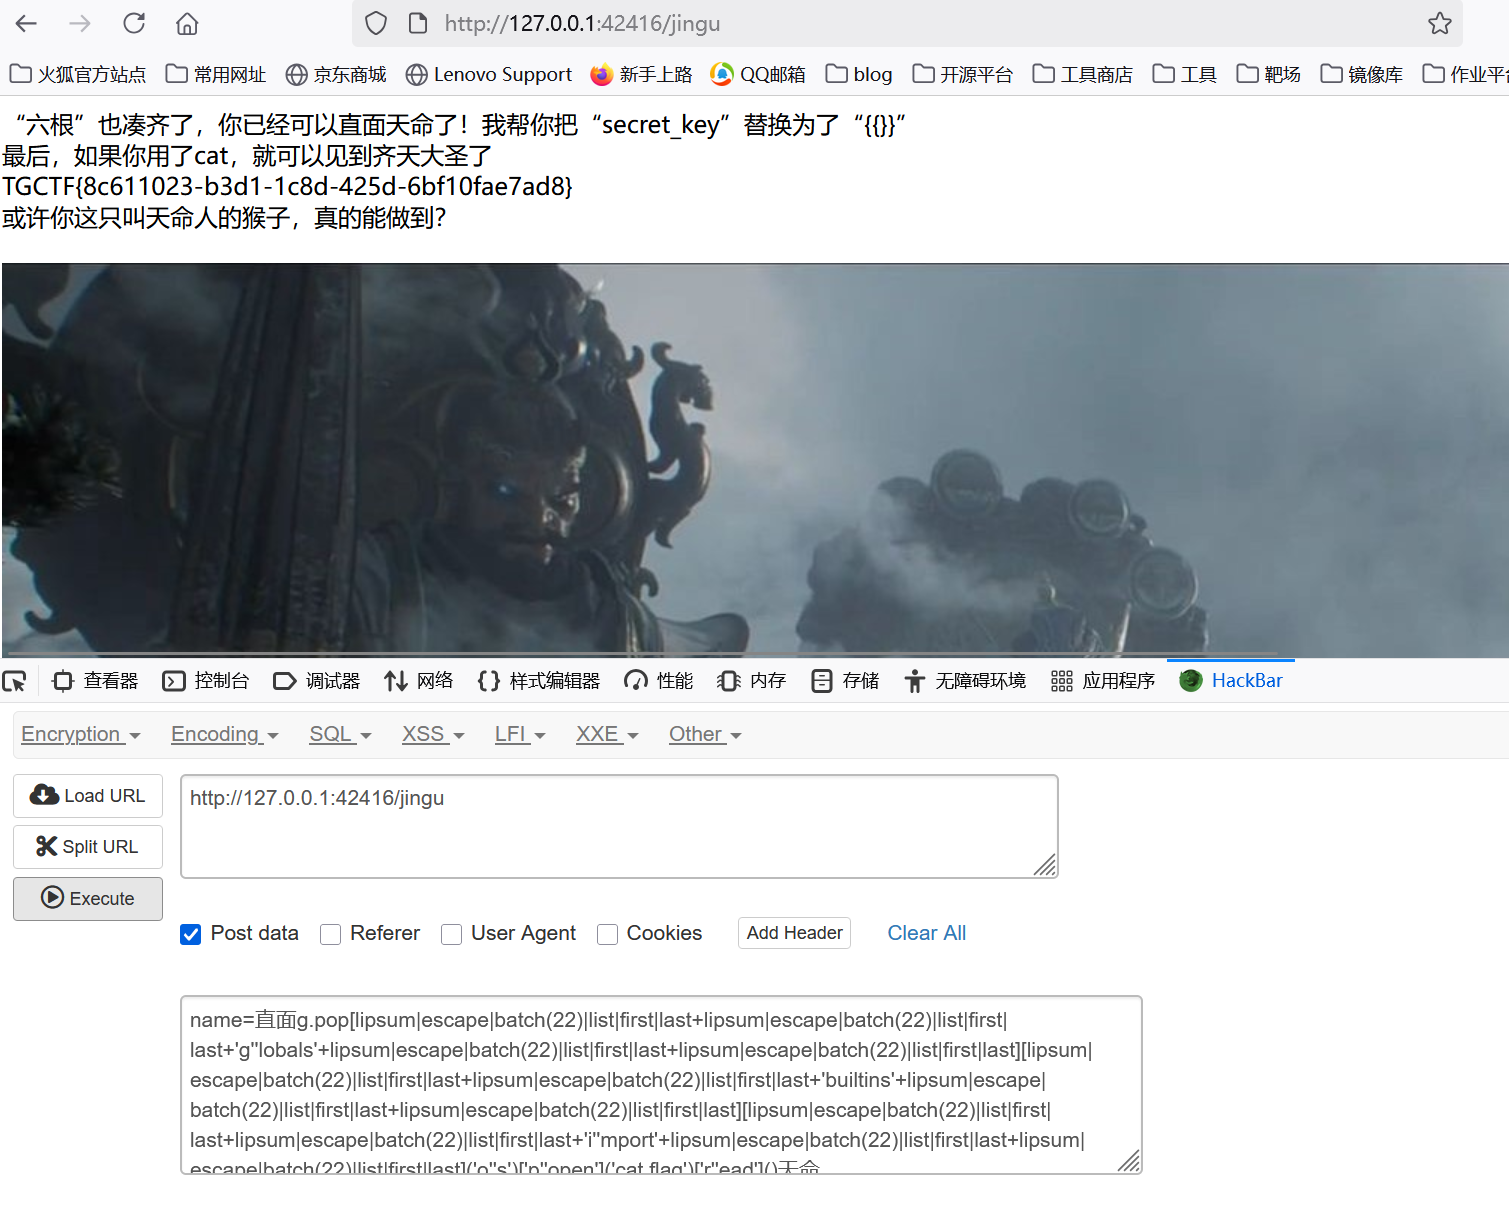Activate the devtools element picker icon
Image resolution: width=1509 pixels, height=1207 pixels.
[15, 681]
